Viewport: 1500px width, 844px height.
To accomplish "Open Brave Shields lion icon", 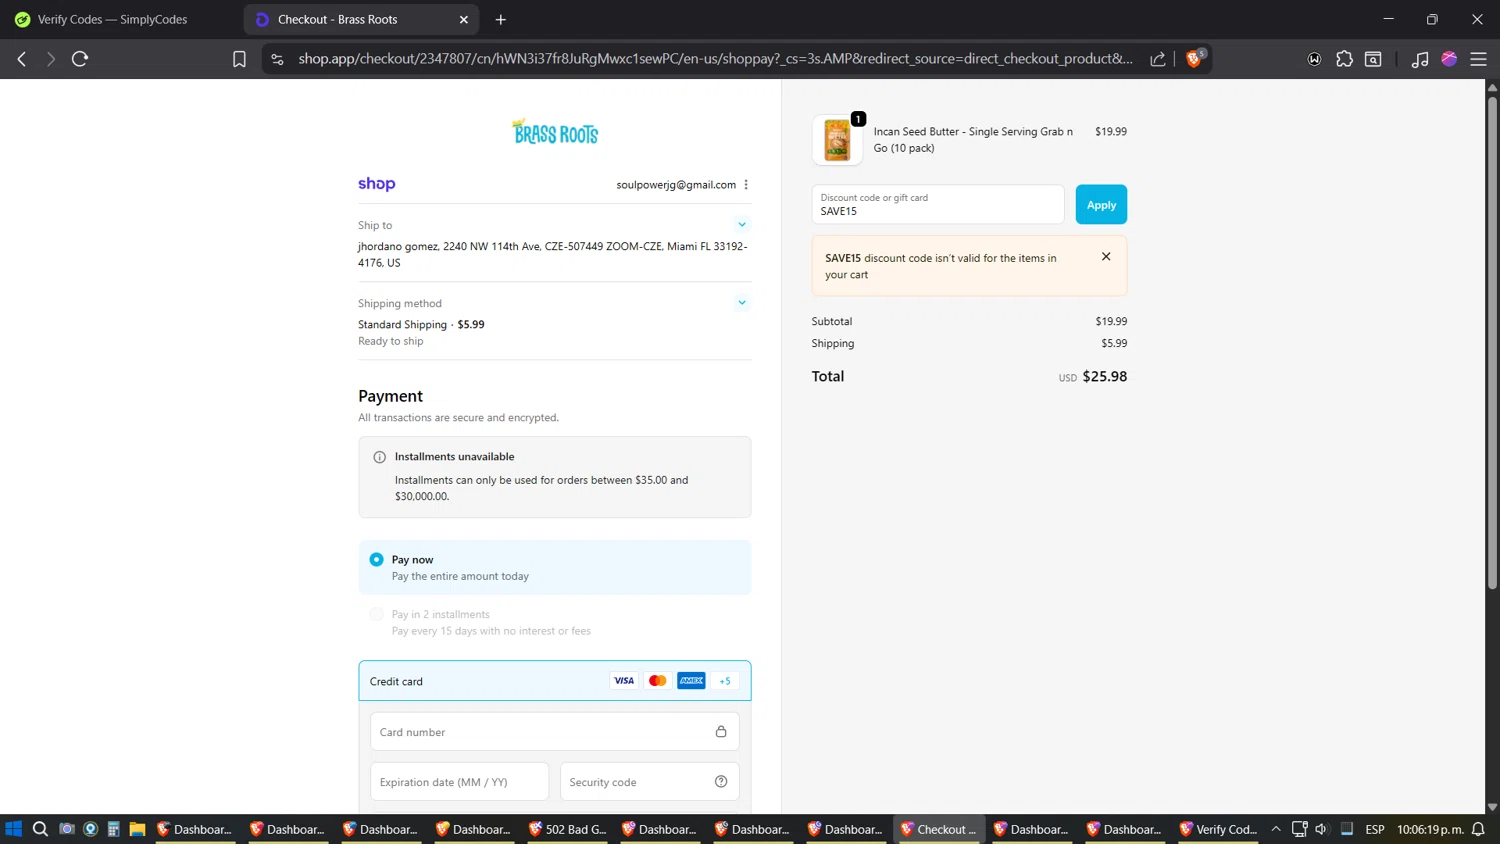I will point(1194,58).
